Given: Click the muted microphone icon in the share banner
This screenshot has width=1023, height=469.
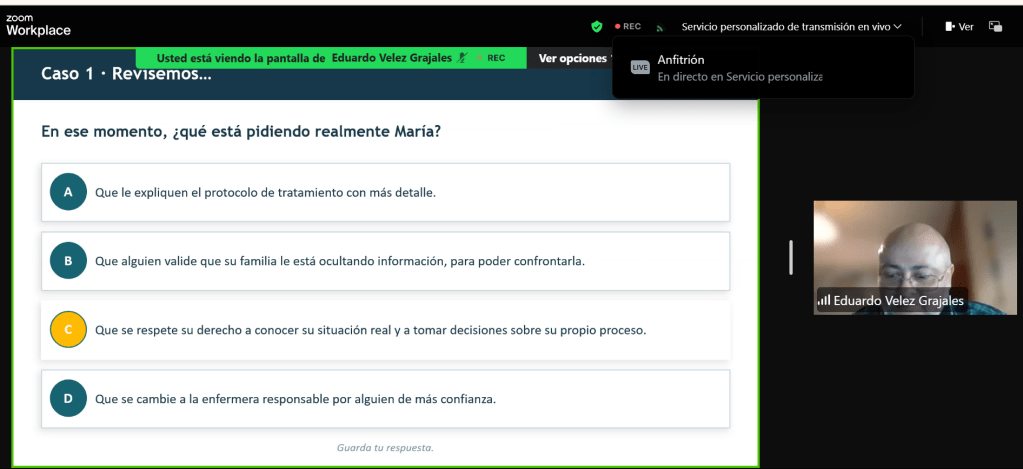Looking at the screenshot, I should tap(462, 58).
